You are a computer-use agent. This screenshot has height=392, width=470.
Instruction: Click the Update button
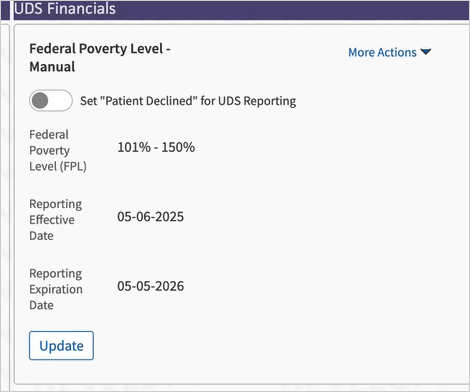[x=61, y=346]
